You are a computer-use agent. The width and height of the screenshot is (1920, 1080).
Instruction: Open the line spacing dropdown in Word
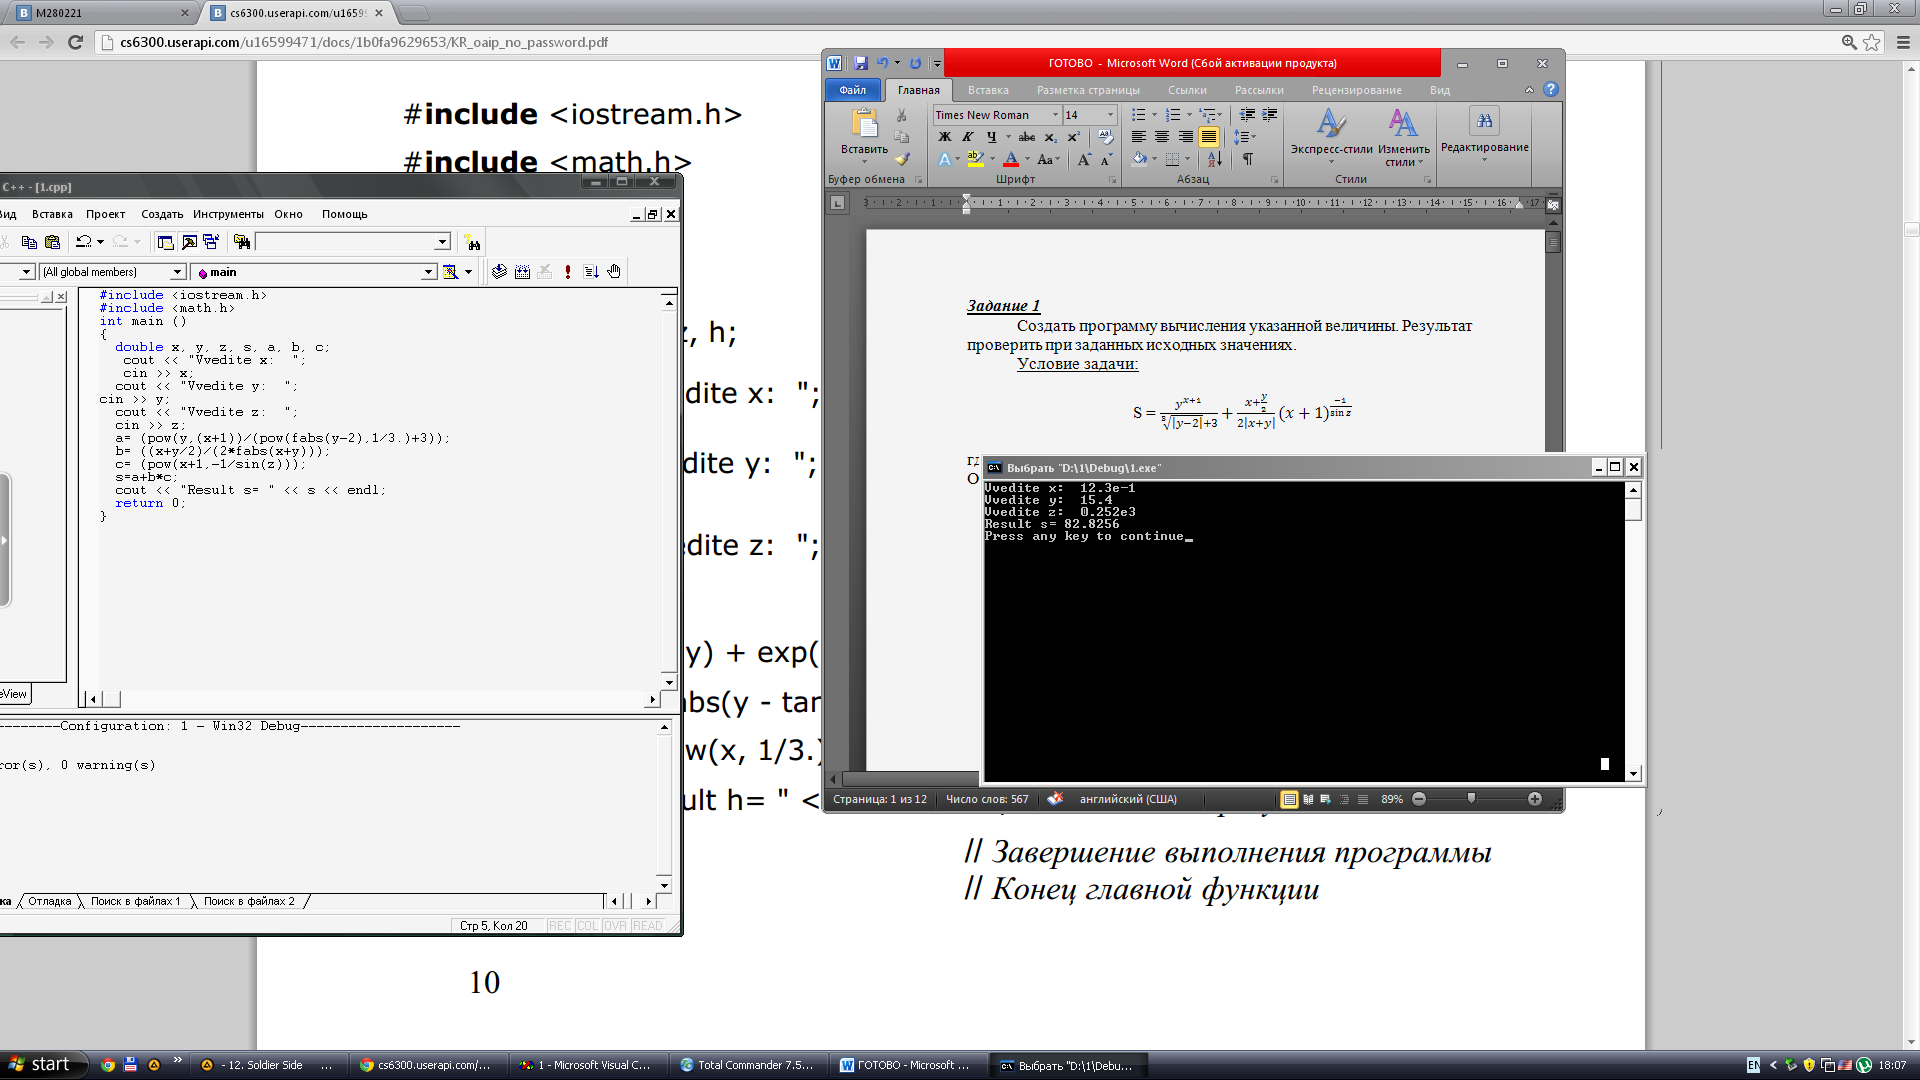point(1244,137)
